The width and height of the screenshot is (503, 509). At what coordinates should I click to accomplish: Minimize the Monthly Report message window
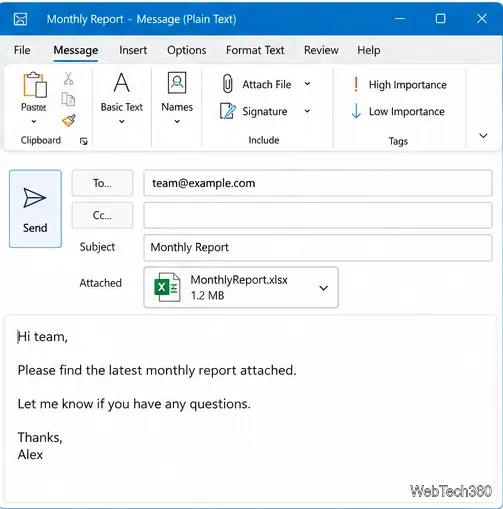(400, 19)
